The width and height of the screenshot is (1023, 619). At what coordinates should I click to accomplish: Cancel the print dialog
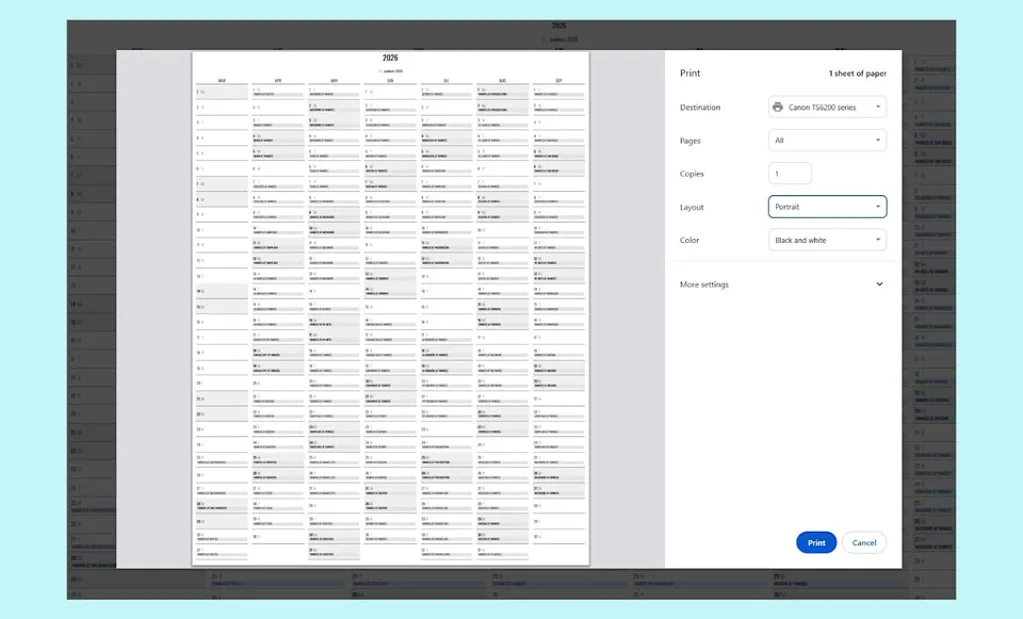pos(864,543)
